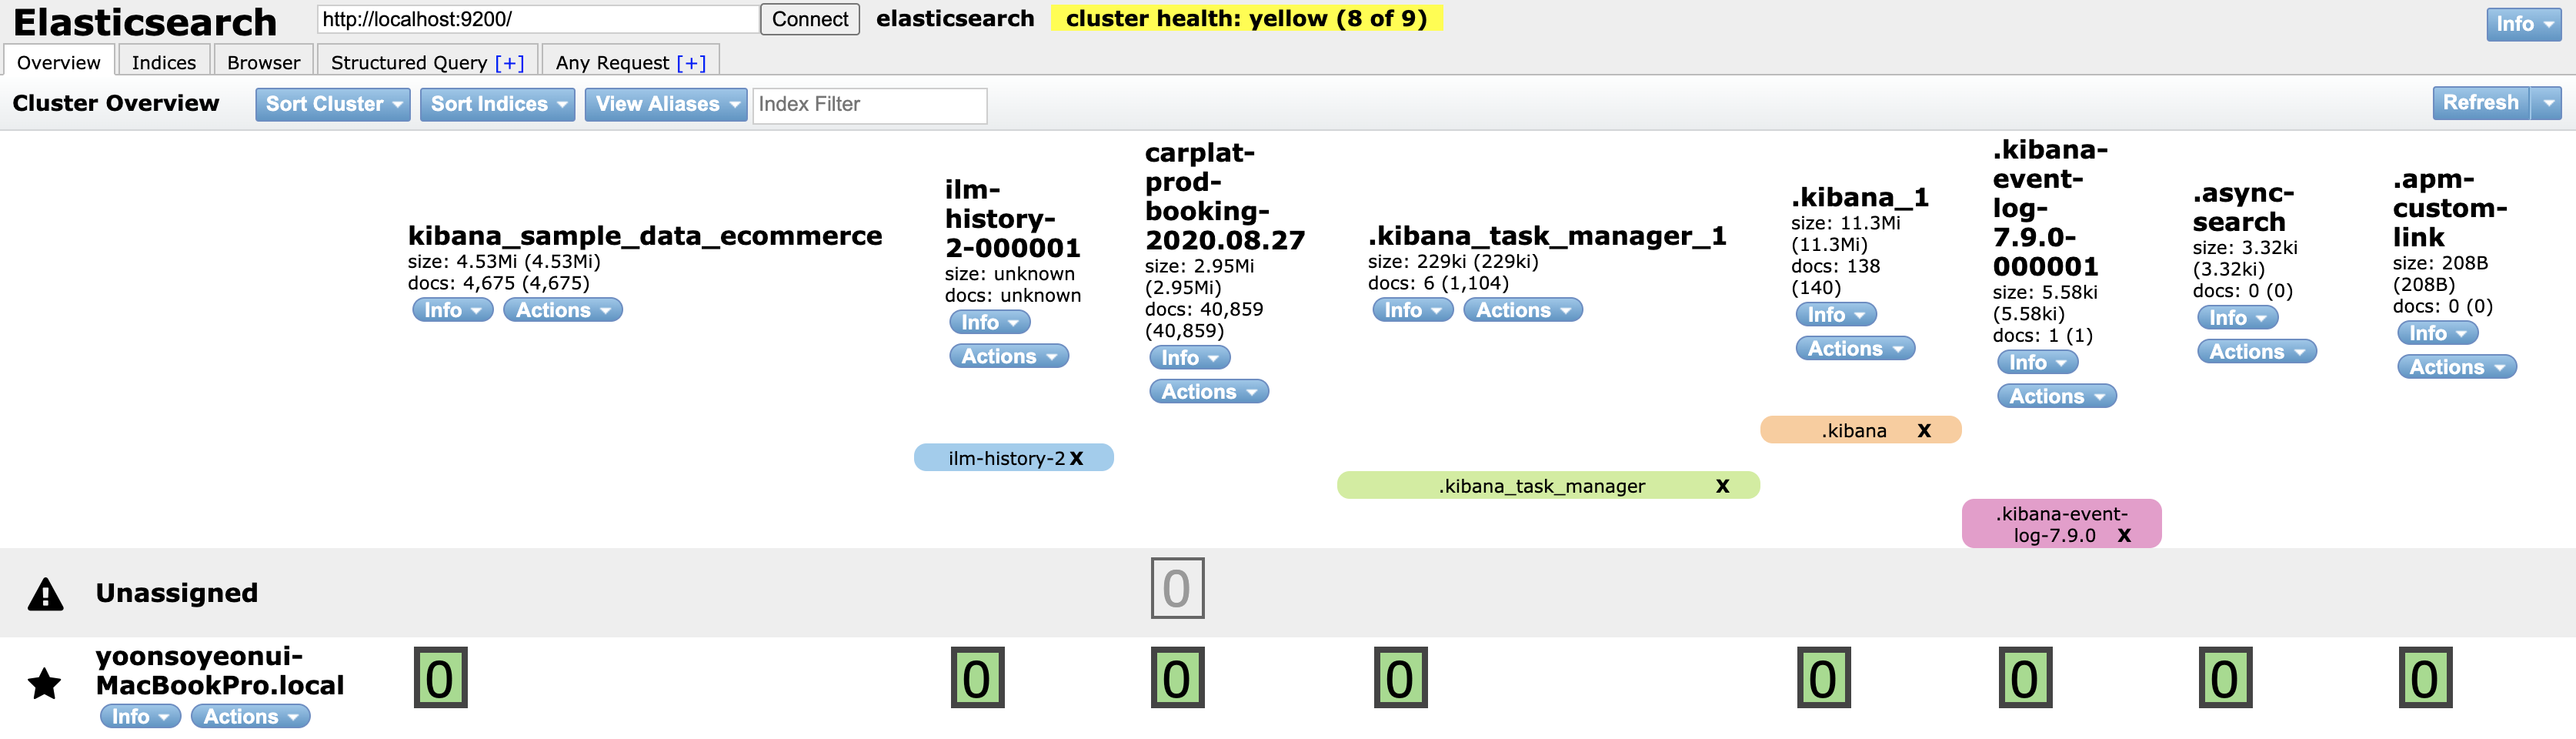The width and height of the screenshot is (2576, 739).
Task: Open Actions menu for .apm-custom-link
Action: [2457, 367]
